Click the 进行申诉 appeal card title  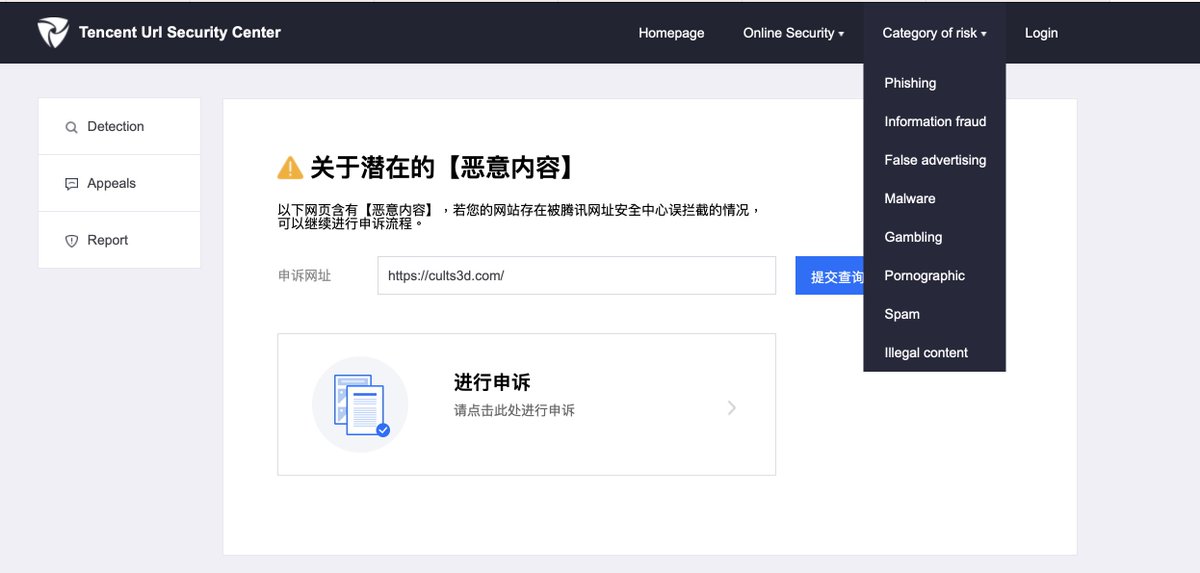[492, 383]
